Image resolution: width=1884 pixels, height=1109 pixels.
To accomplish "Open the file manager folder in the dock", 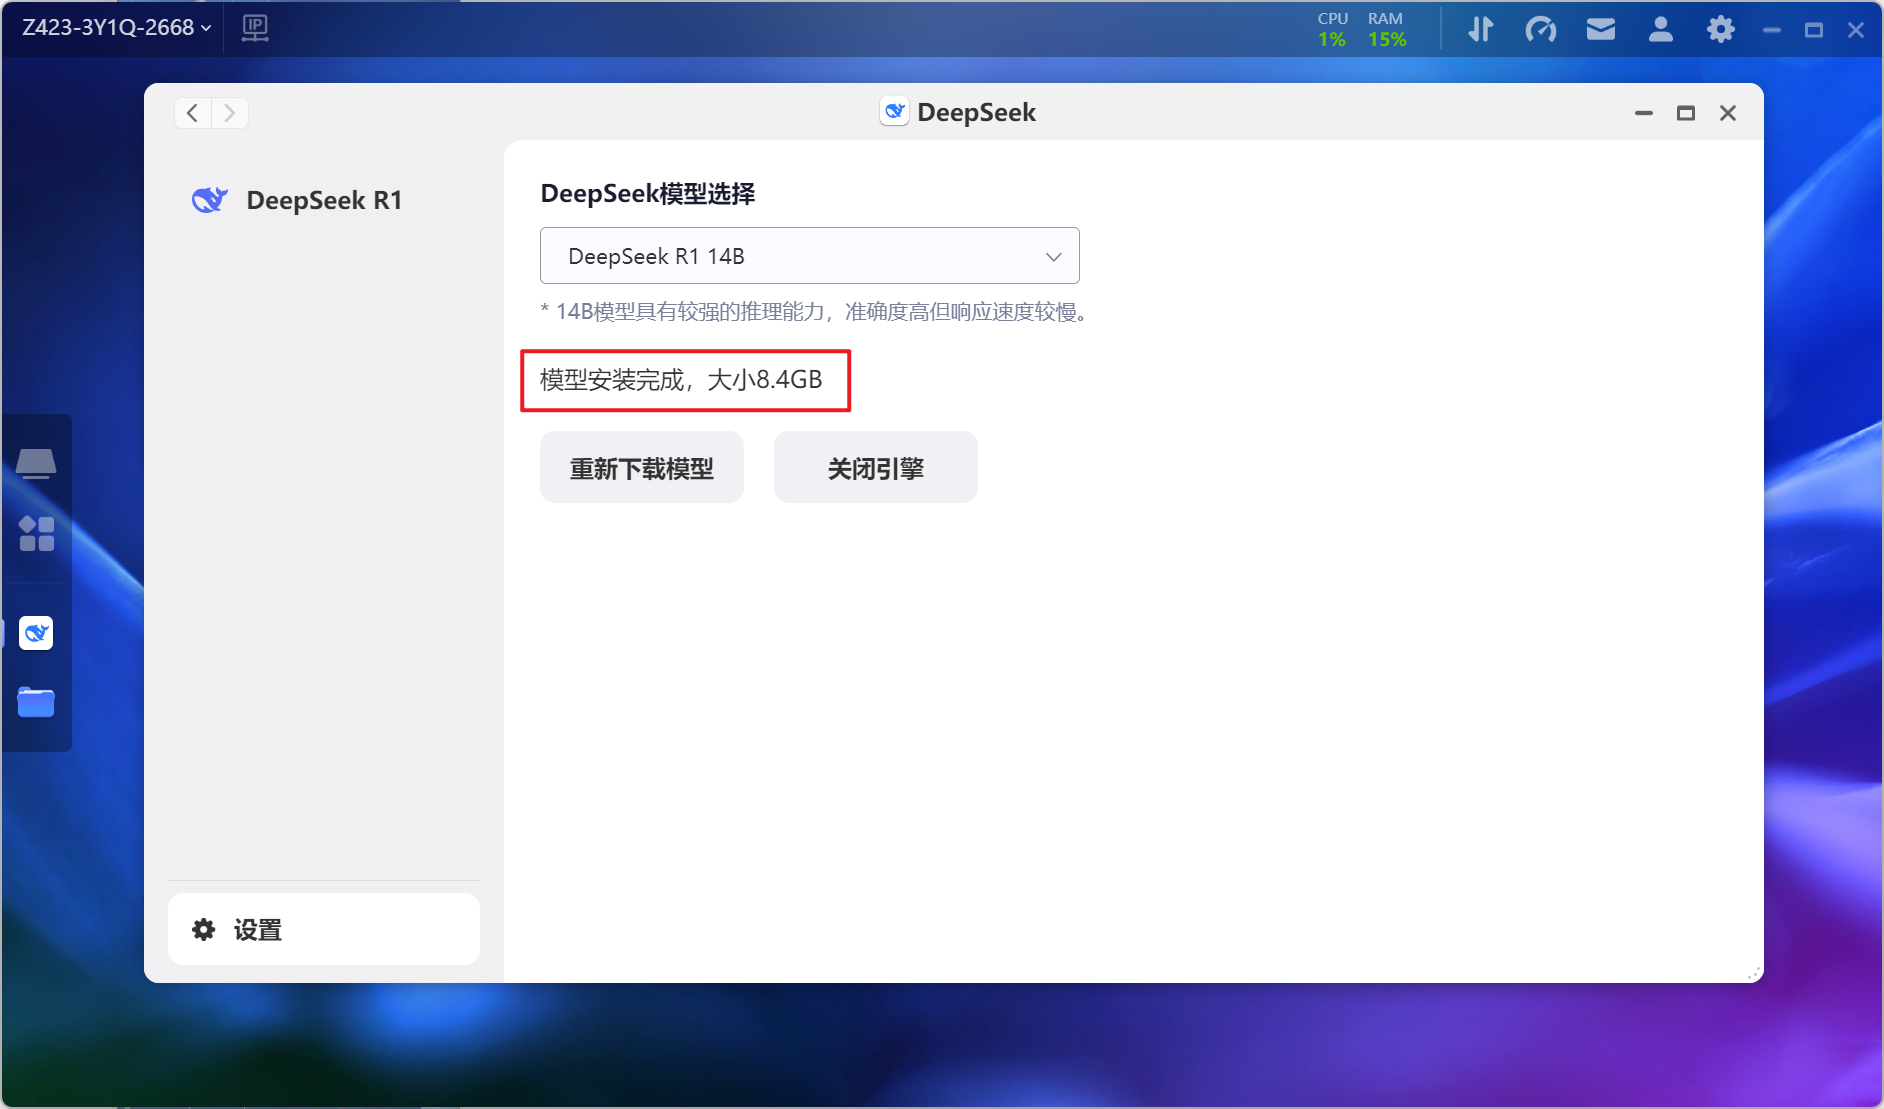I will 36,702.
